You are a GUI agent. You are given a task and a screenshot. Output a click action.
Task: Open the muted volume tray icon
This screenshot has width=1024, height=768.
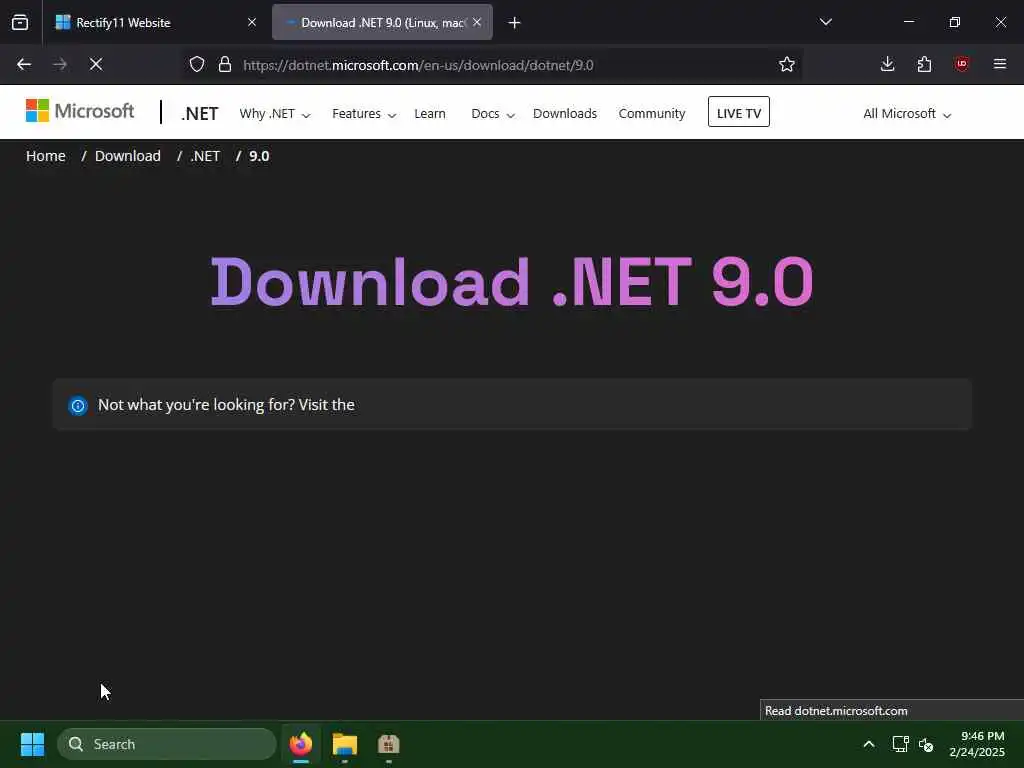pos(926,744)
